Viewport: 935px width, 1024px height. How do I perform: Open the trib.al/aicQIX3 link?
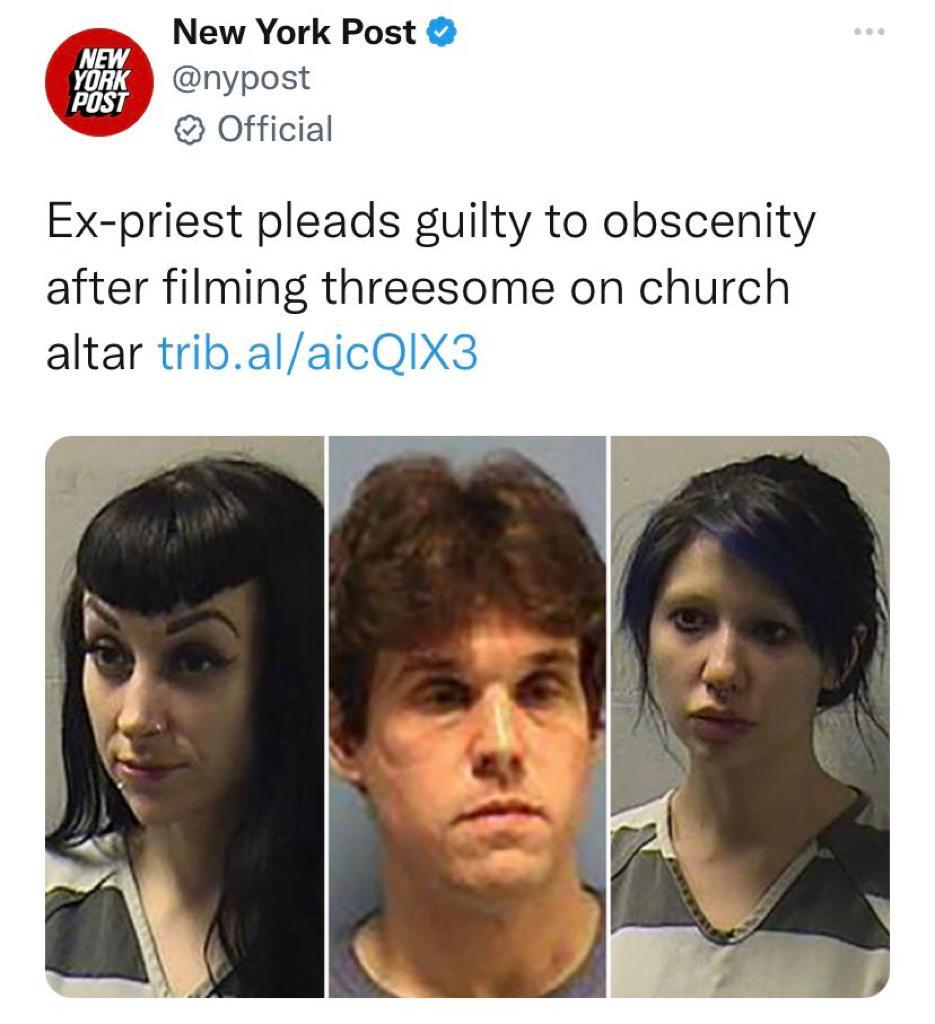(x=319, y=353)
